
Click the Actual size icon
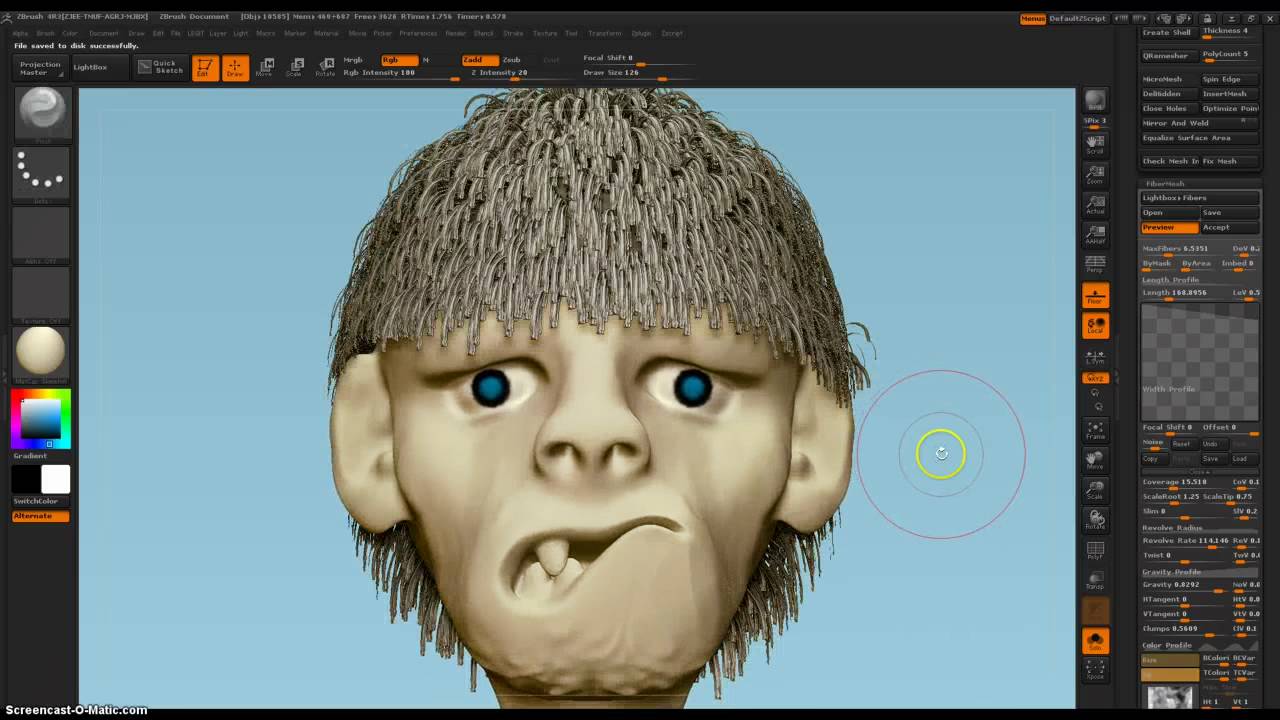pos(1095,204)
